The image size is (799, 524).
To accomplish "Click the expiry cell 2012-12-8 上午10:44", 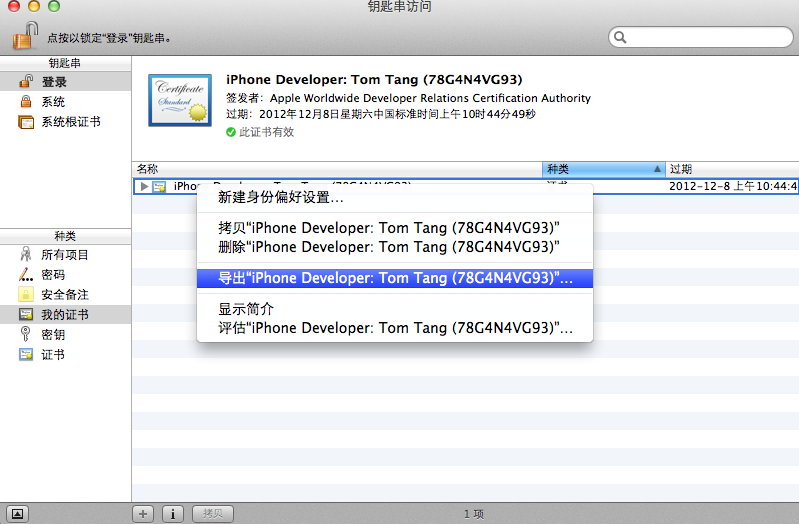I will [733, 186].
